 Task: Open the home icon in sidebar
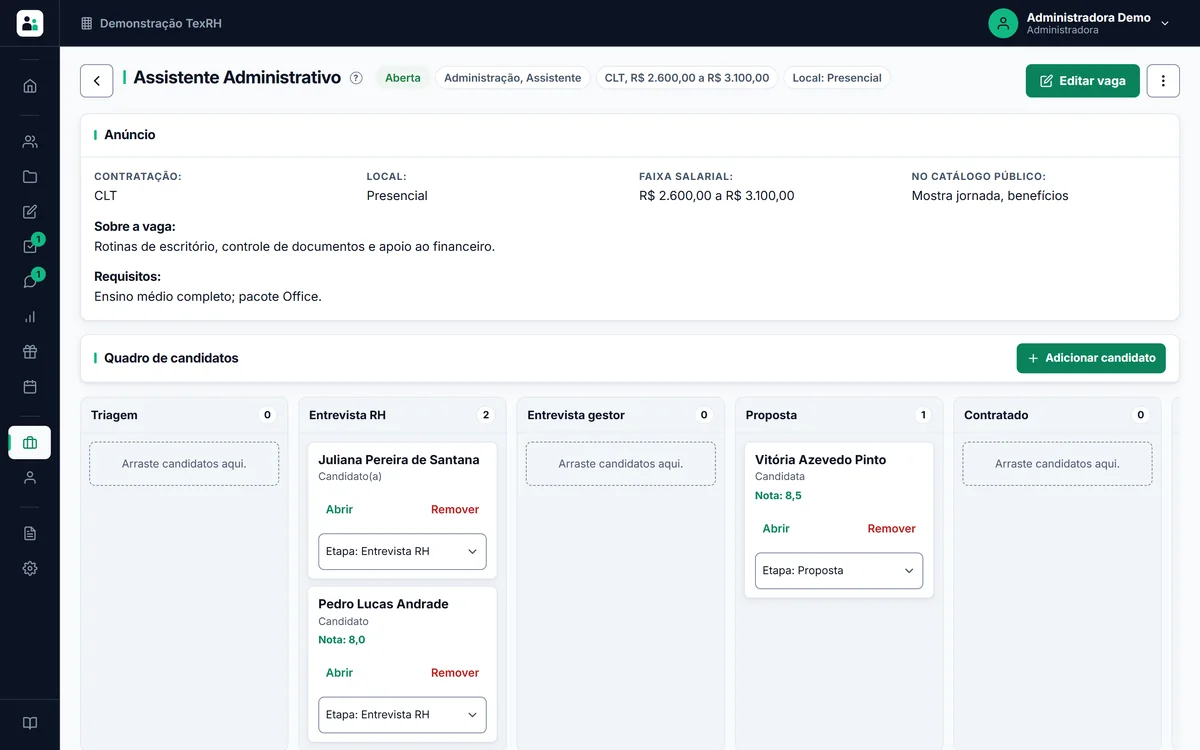[30, 85]
